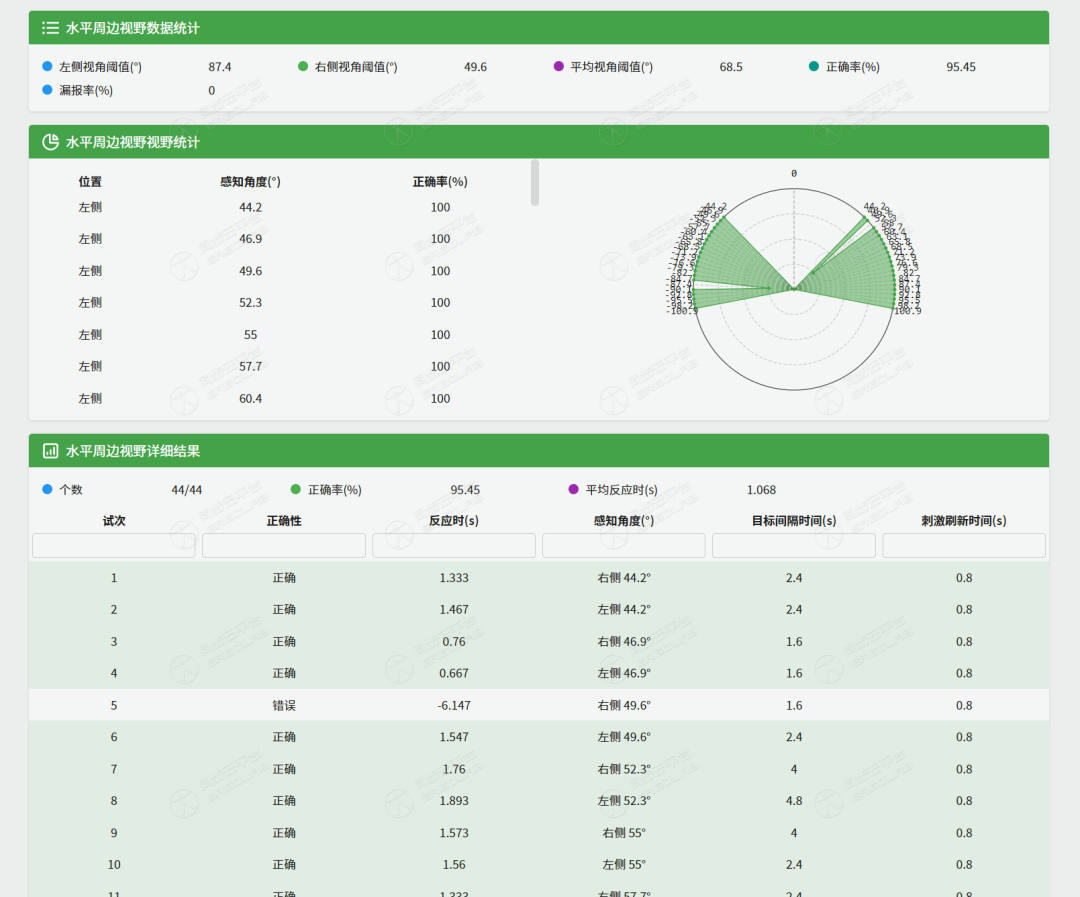The height and width of the screenshot is (897, 1080).
Task: Click the -6.147 reaction time value
Action: (454, 705)
